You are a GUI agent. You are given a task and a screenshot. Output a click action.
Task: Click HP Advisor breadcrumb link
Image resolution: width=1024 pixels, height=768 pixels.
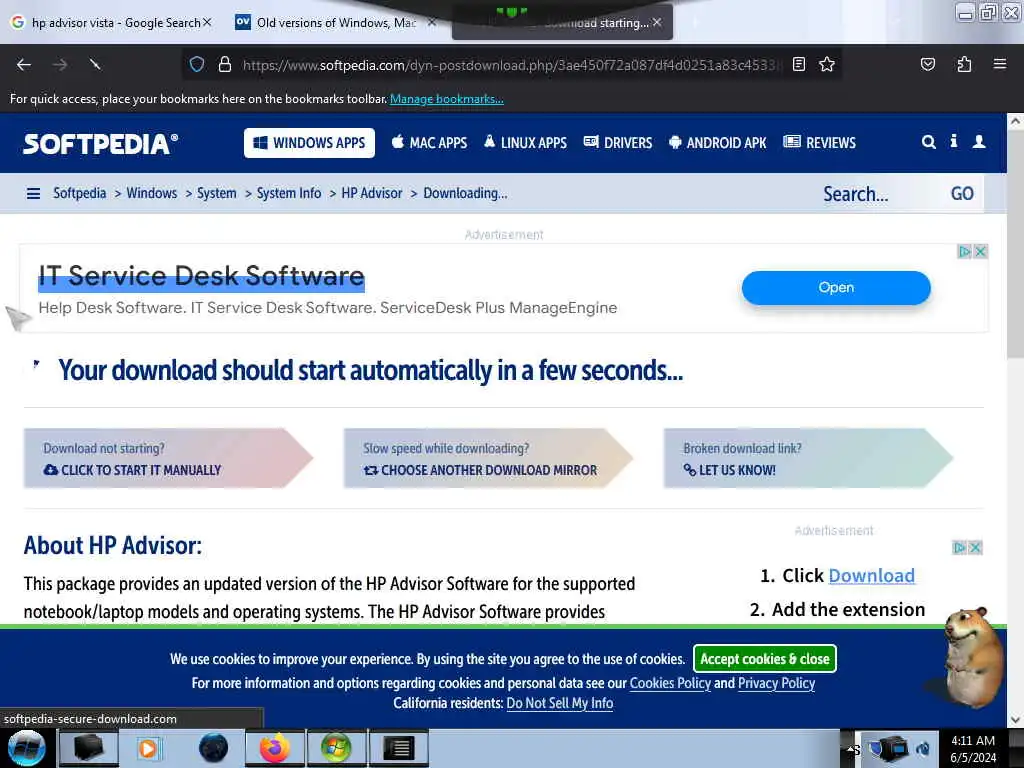click(x=372, y=193)
